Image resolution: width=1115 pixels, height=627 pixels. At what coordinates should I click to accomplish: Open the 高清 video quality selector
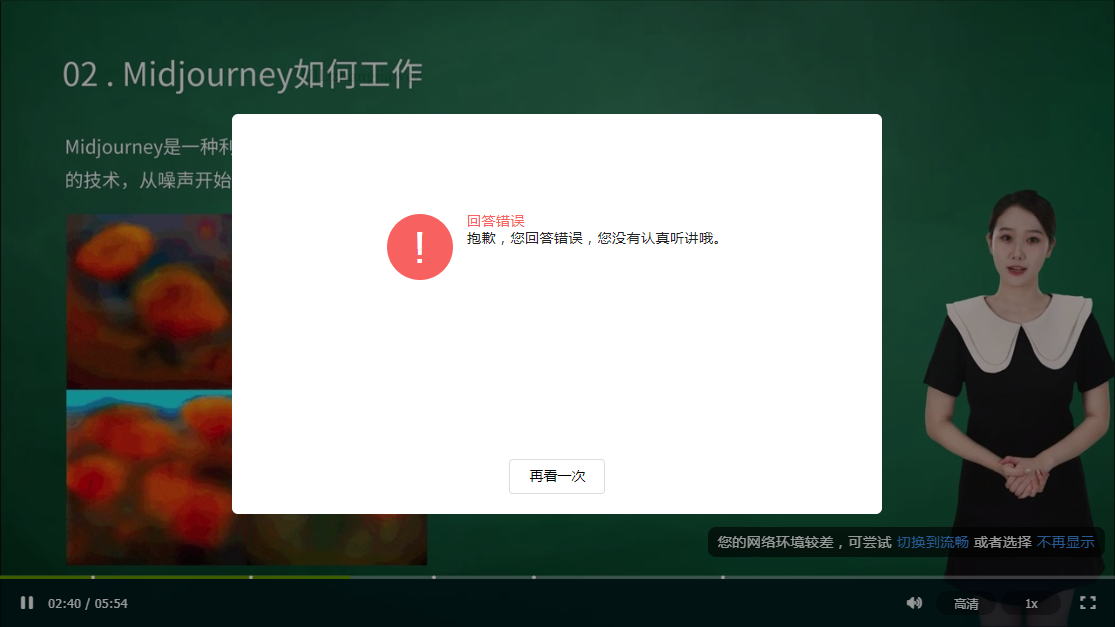(967, 603)
